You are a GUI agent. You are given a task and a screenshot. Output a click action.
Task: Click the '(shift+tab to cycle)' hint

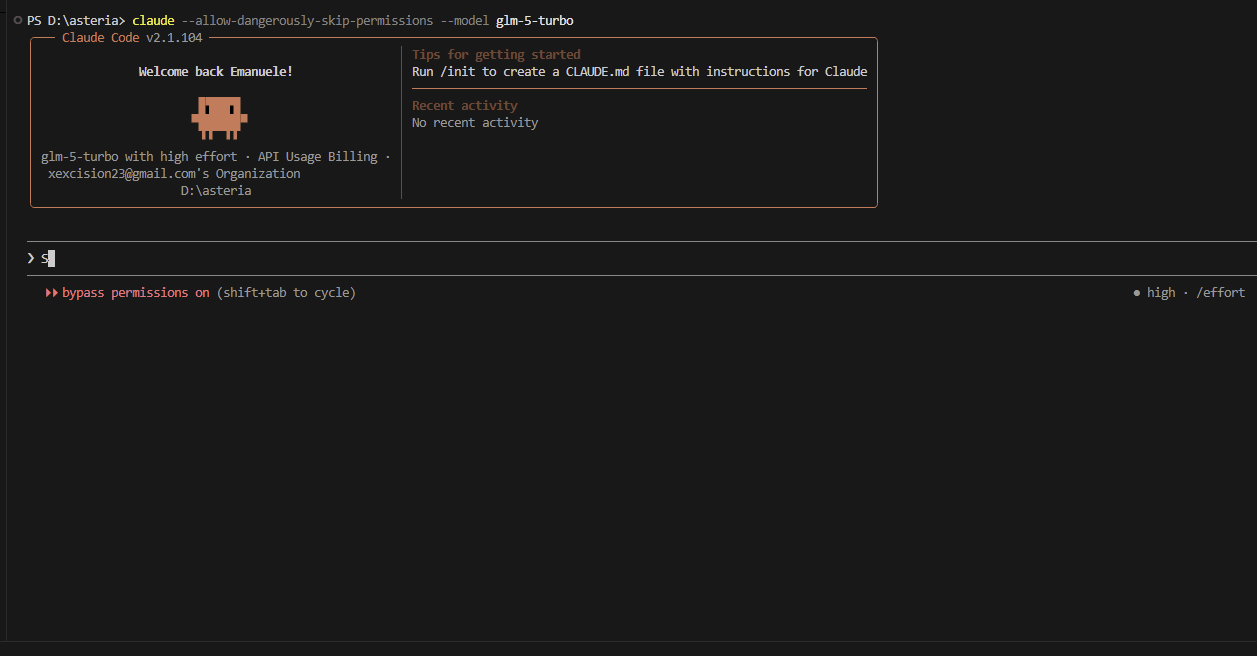[x=286, y=293]
